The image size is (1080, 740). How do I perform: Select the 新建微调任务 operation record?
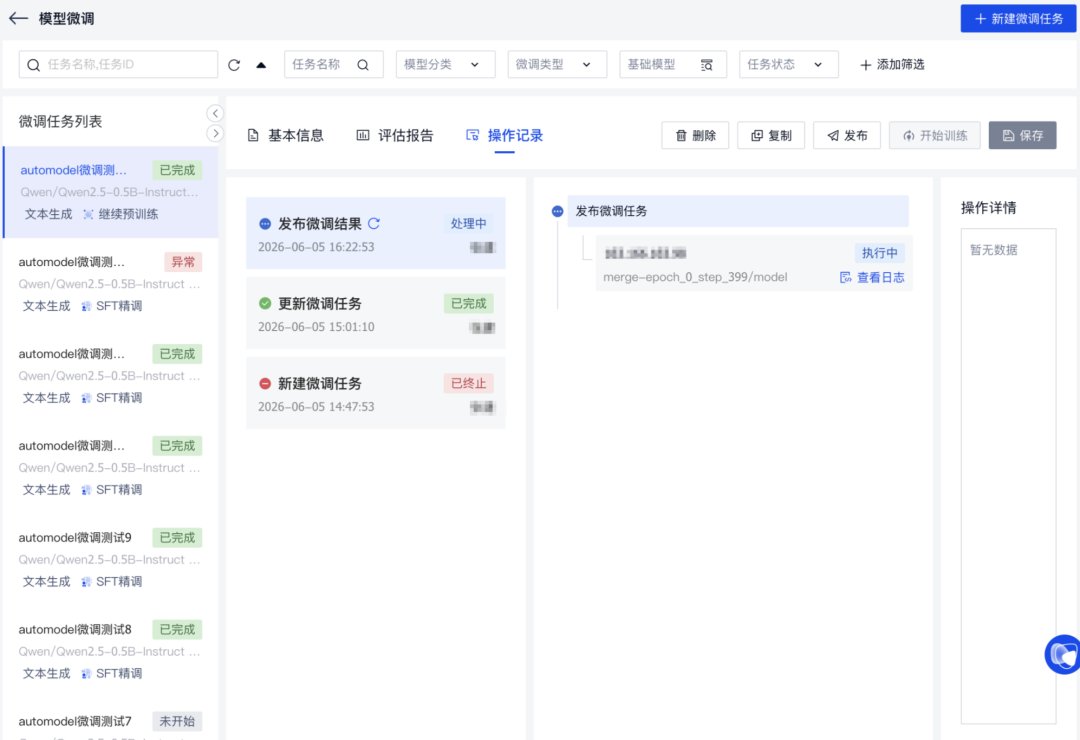pos(375,393)
